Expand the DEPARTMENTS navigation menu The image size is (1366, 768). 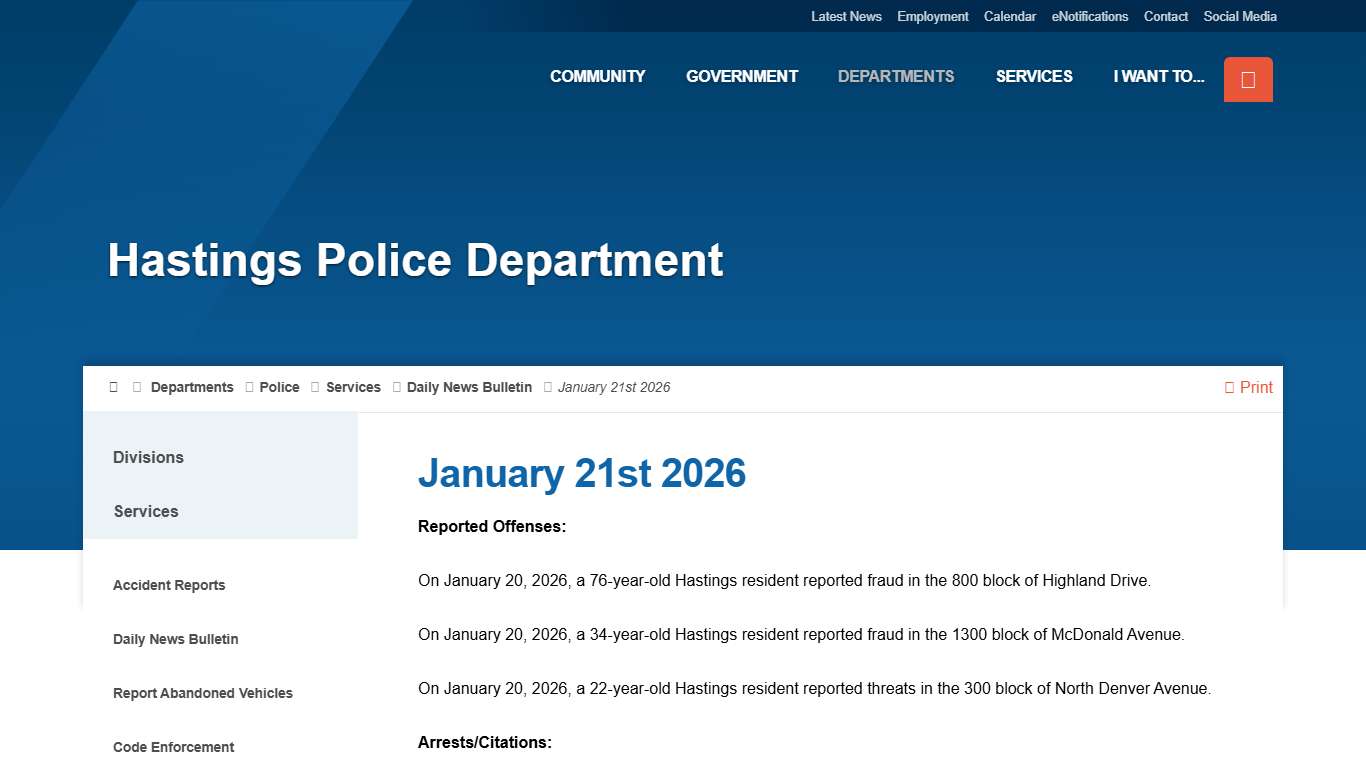(896, 76)
